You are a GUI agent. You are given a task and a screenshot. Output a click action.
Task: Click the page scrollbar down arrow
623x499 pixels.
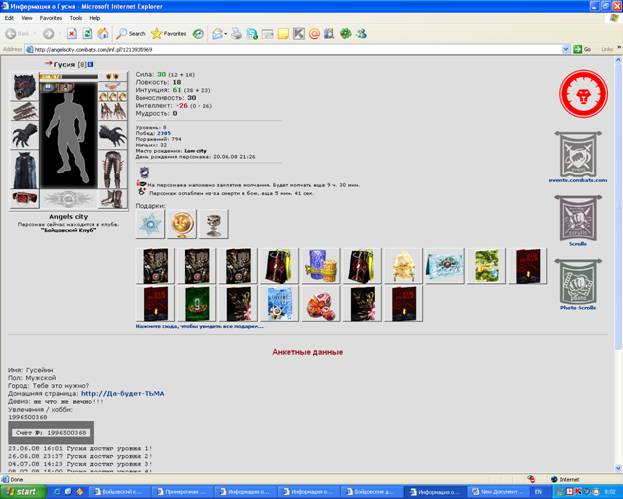click(x=618, y=468)
